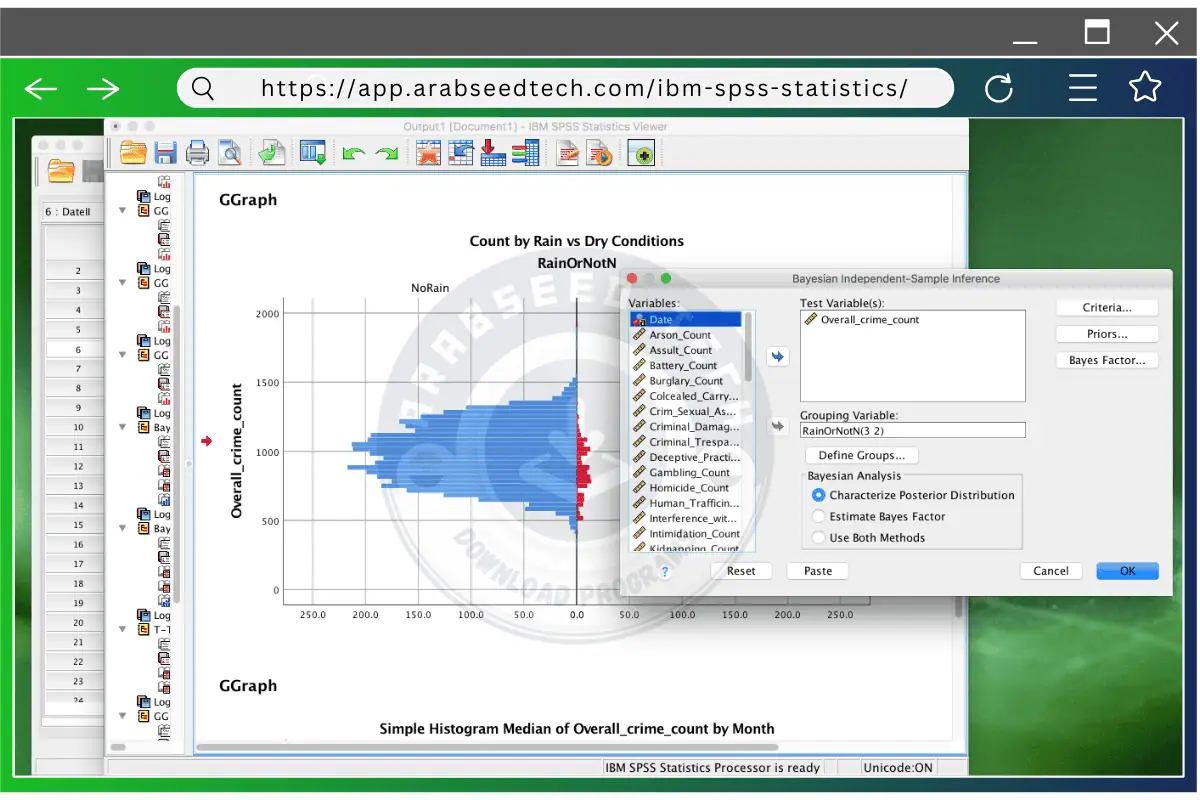This screenshot has width=1200, height=800.
Task: Click the Print icon in Viewer toolbar
Action: coord(197,153)
